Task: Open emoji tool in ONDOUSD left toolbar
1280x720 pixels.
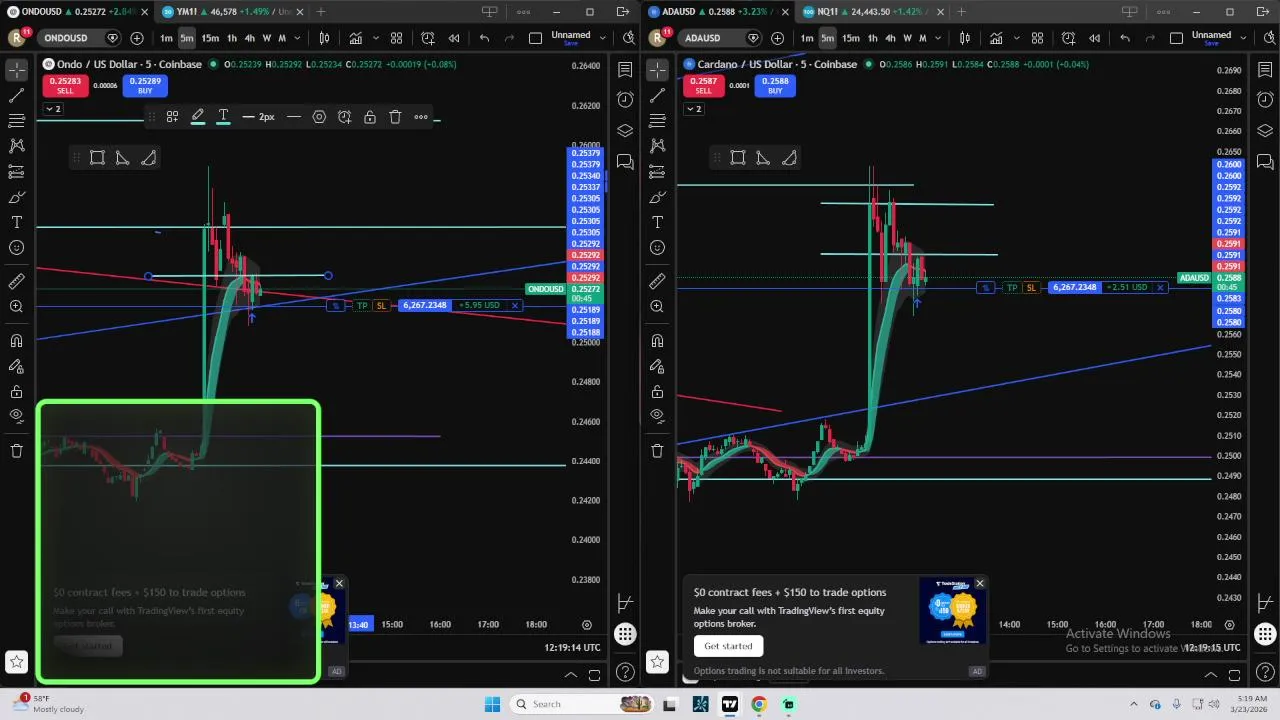Action: [17, 247]
